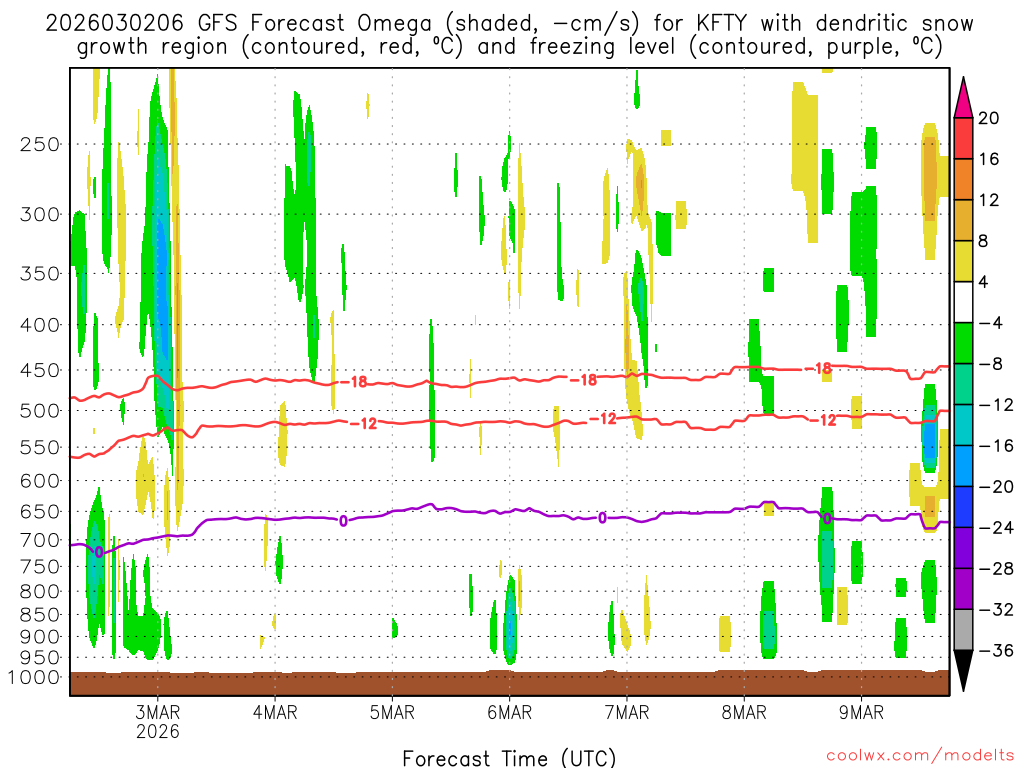Click the 5MAR date axis label
Image resolution: width=1024 pixels, height=768 pixels.
[x=392, y=712]
